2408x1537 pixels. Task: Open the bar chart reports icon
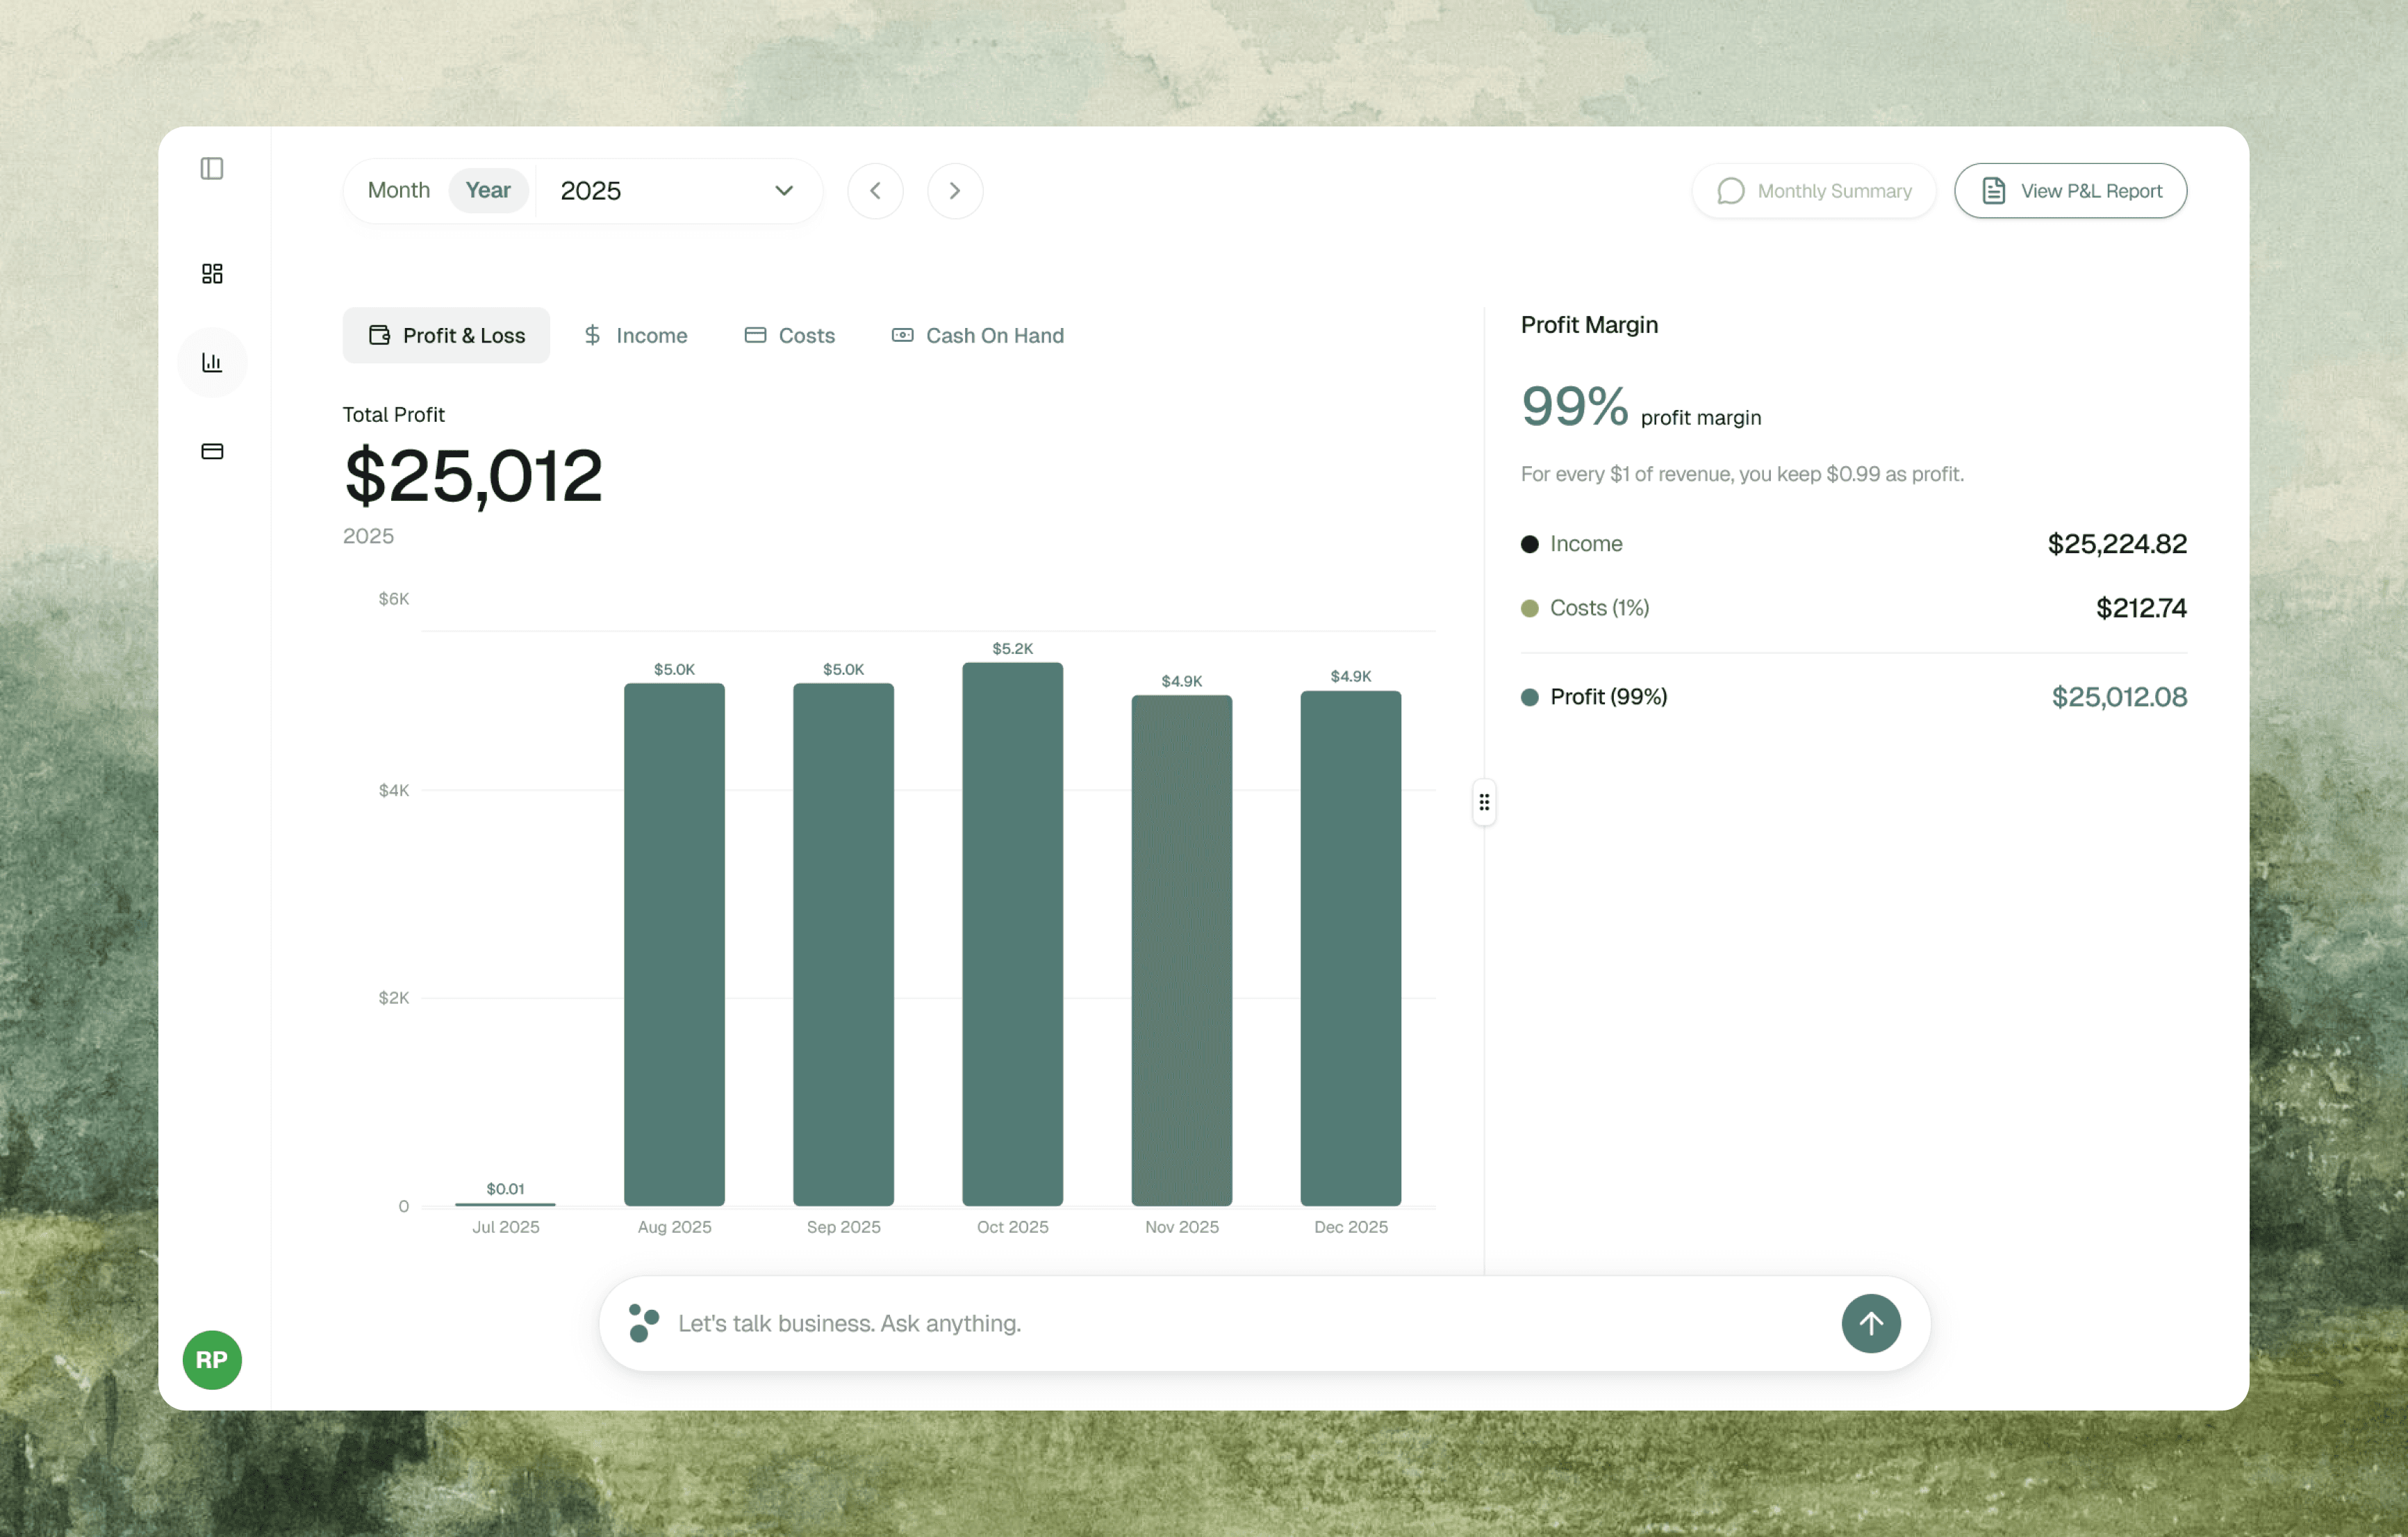212,362
